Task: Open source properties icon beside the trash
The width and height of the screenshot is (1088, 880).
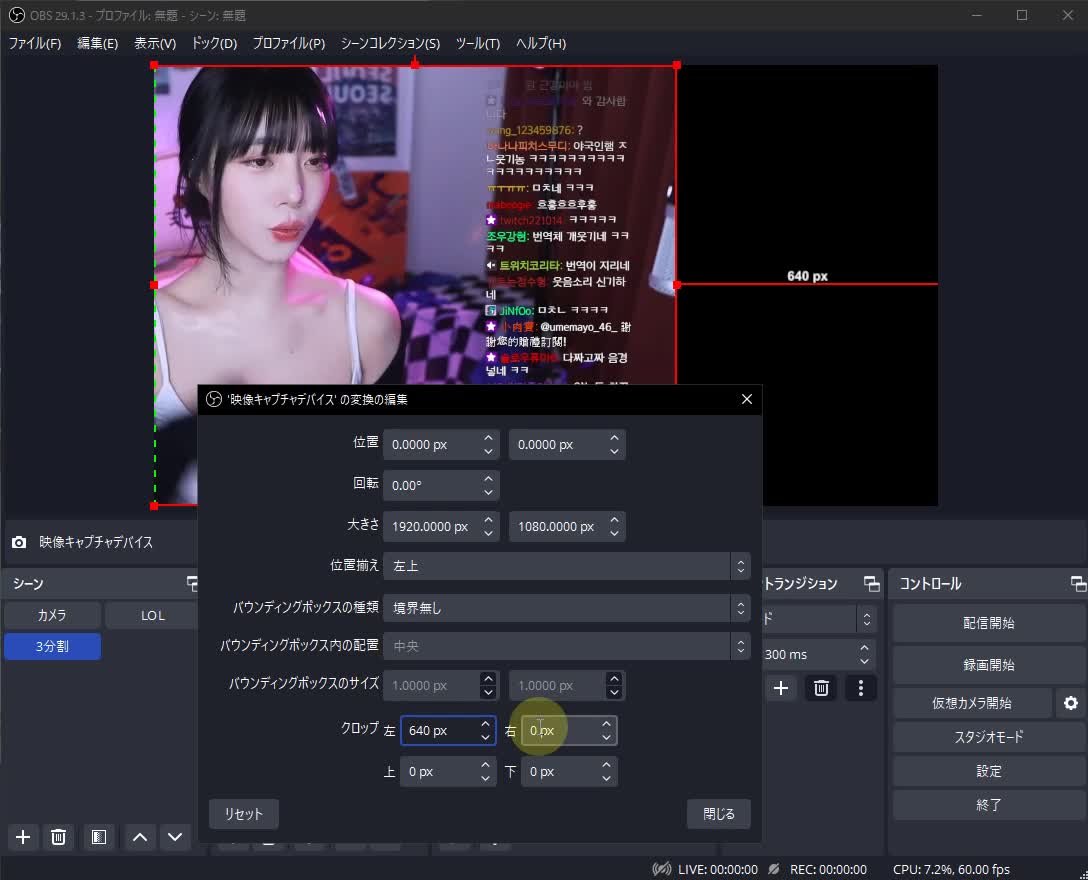Action: (x=97, y=837)
